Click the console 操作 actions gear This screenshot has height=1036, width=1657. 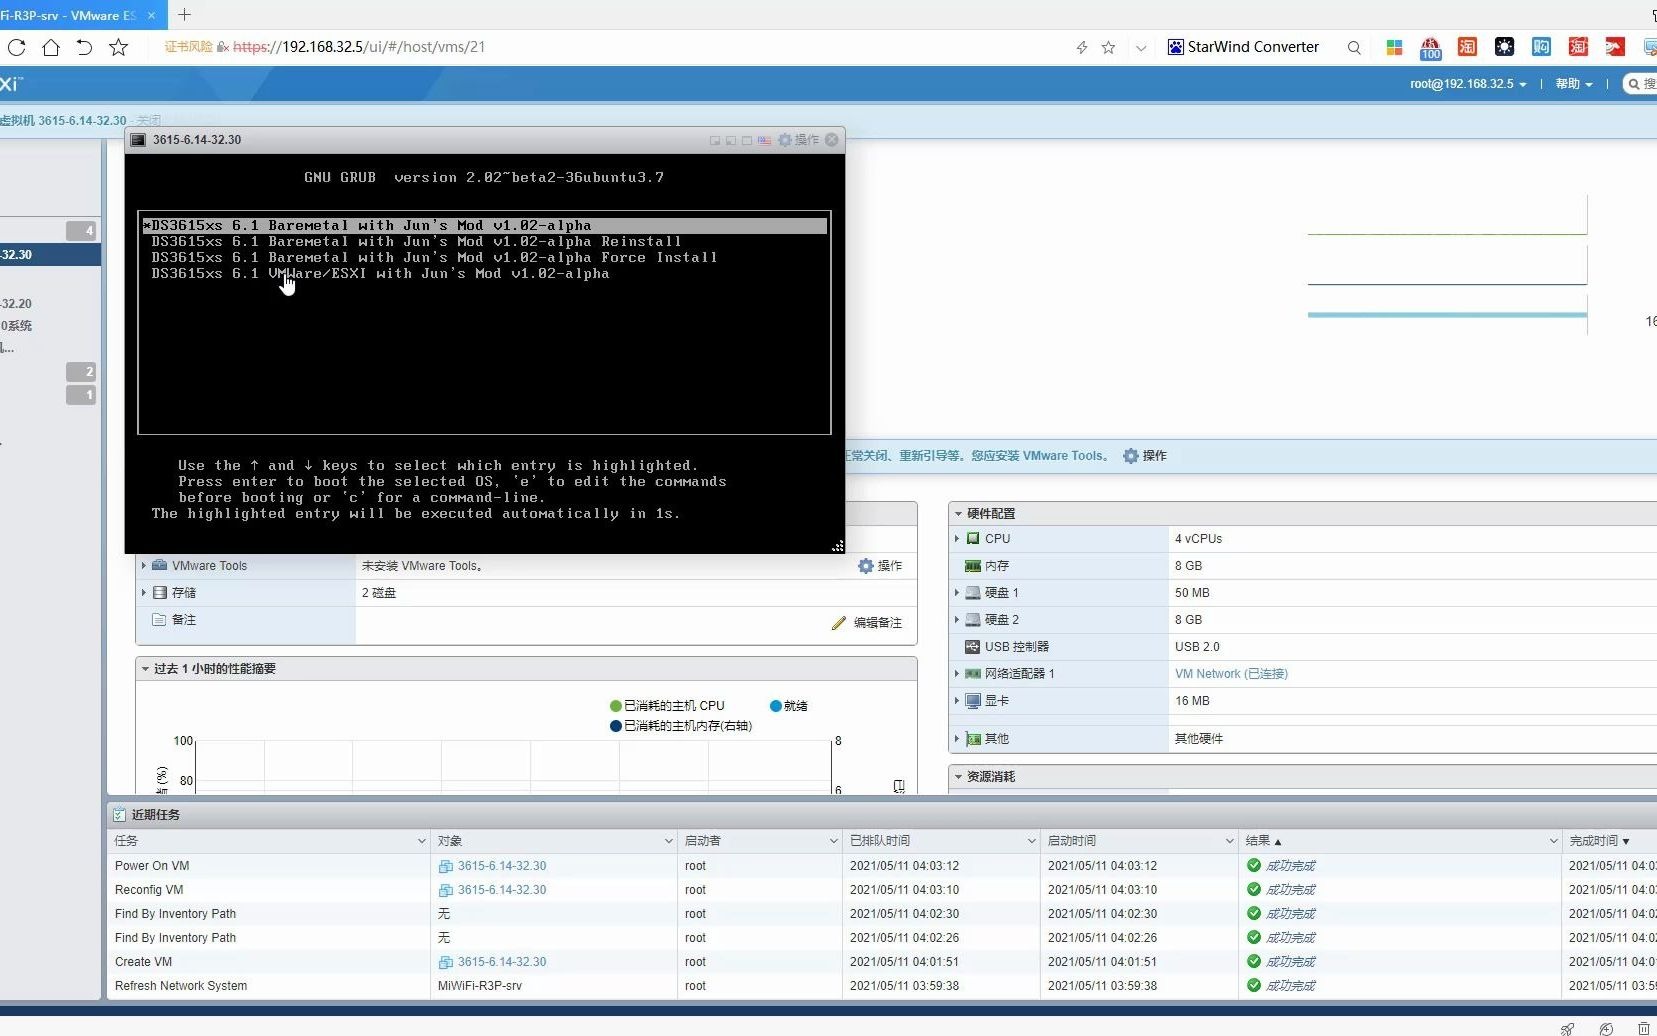point(798,140)
